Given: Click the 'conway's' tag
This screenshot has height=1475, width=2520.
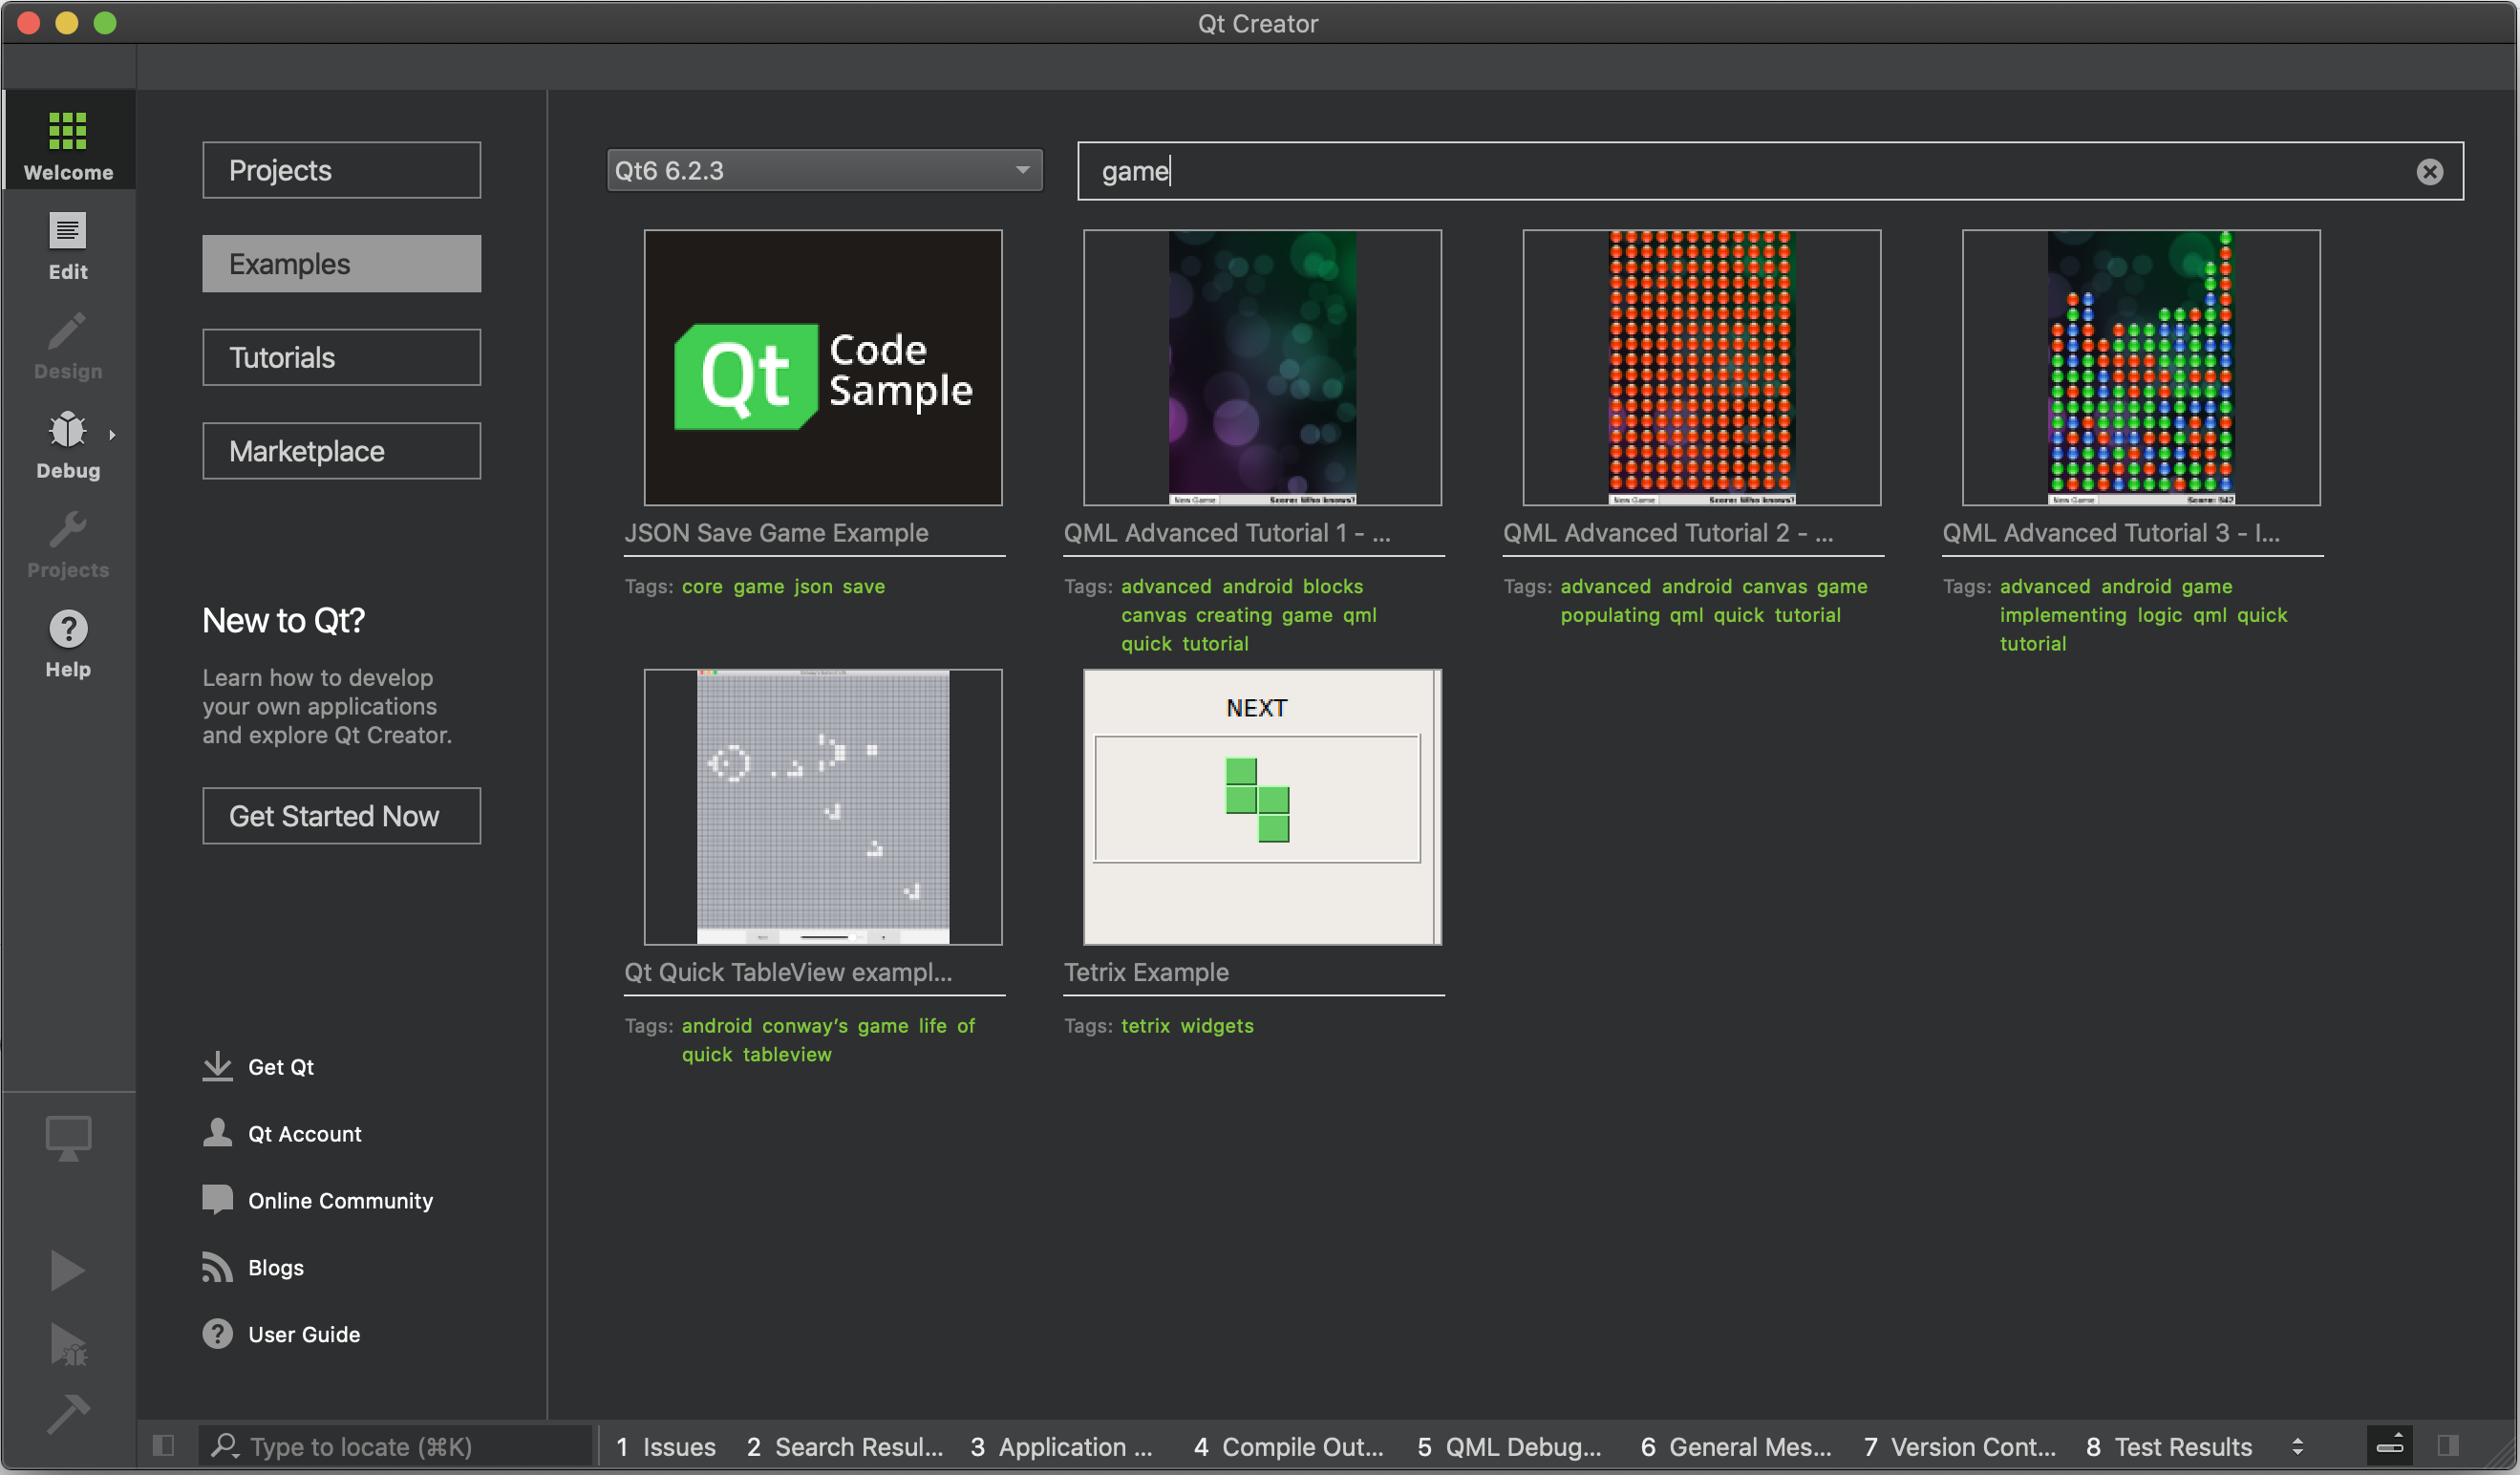Looking at the screenshot, I should [x=805, y=1026].
